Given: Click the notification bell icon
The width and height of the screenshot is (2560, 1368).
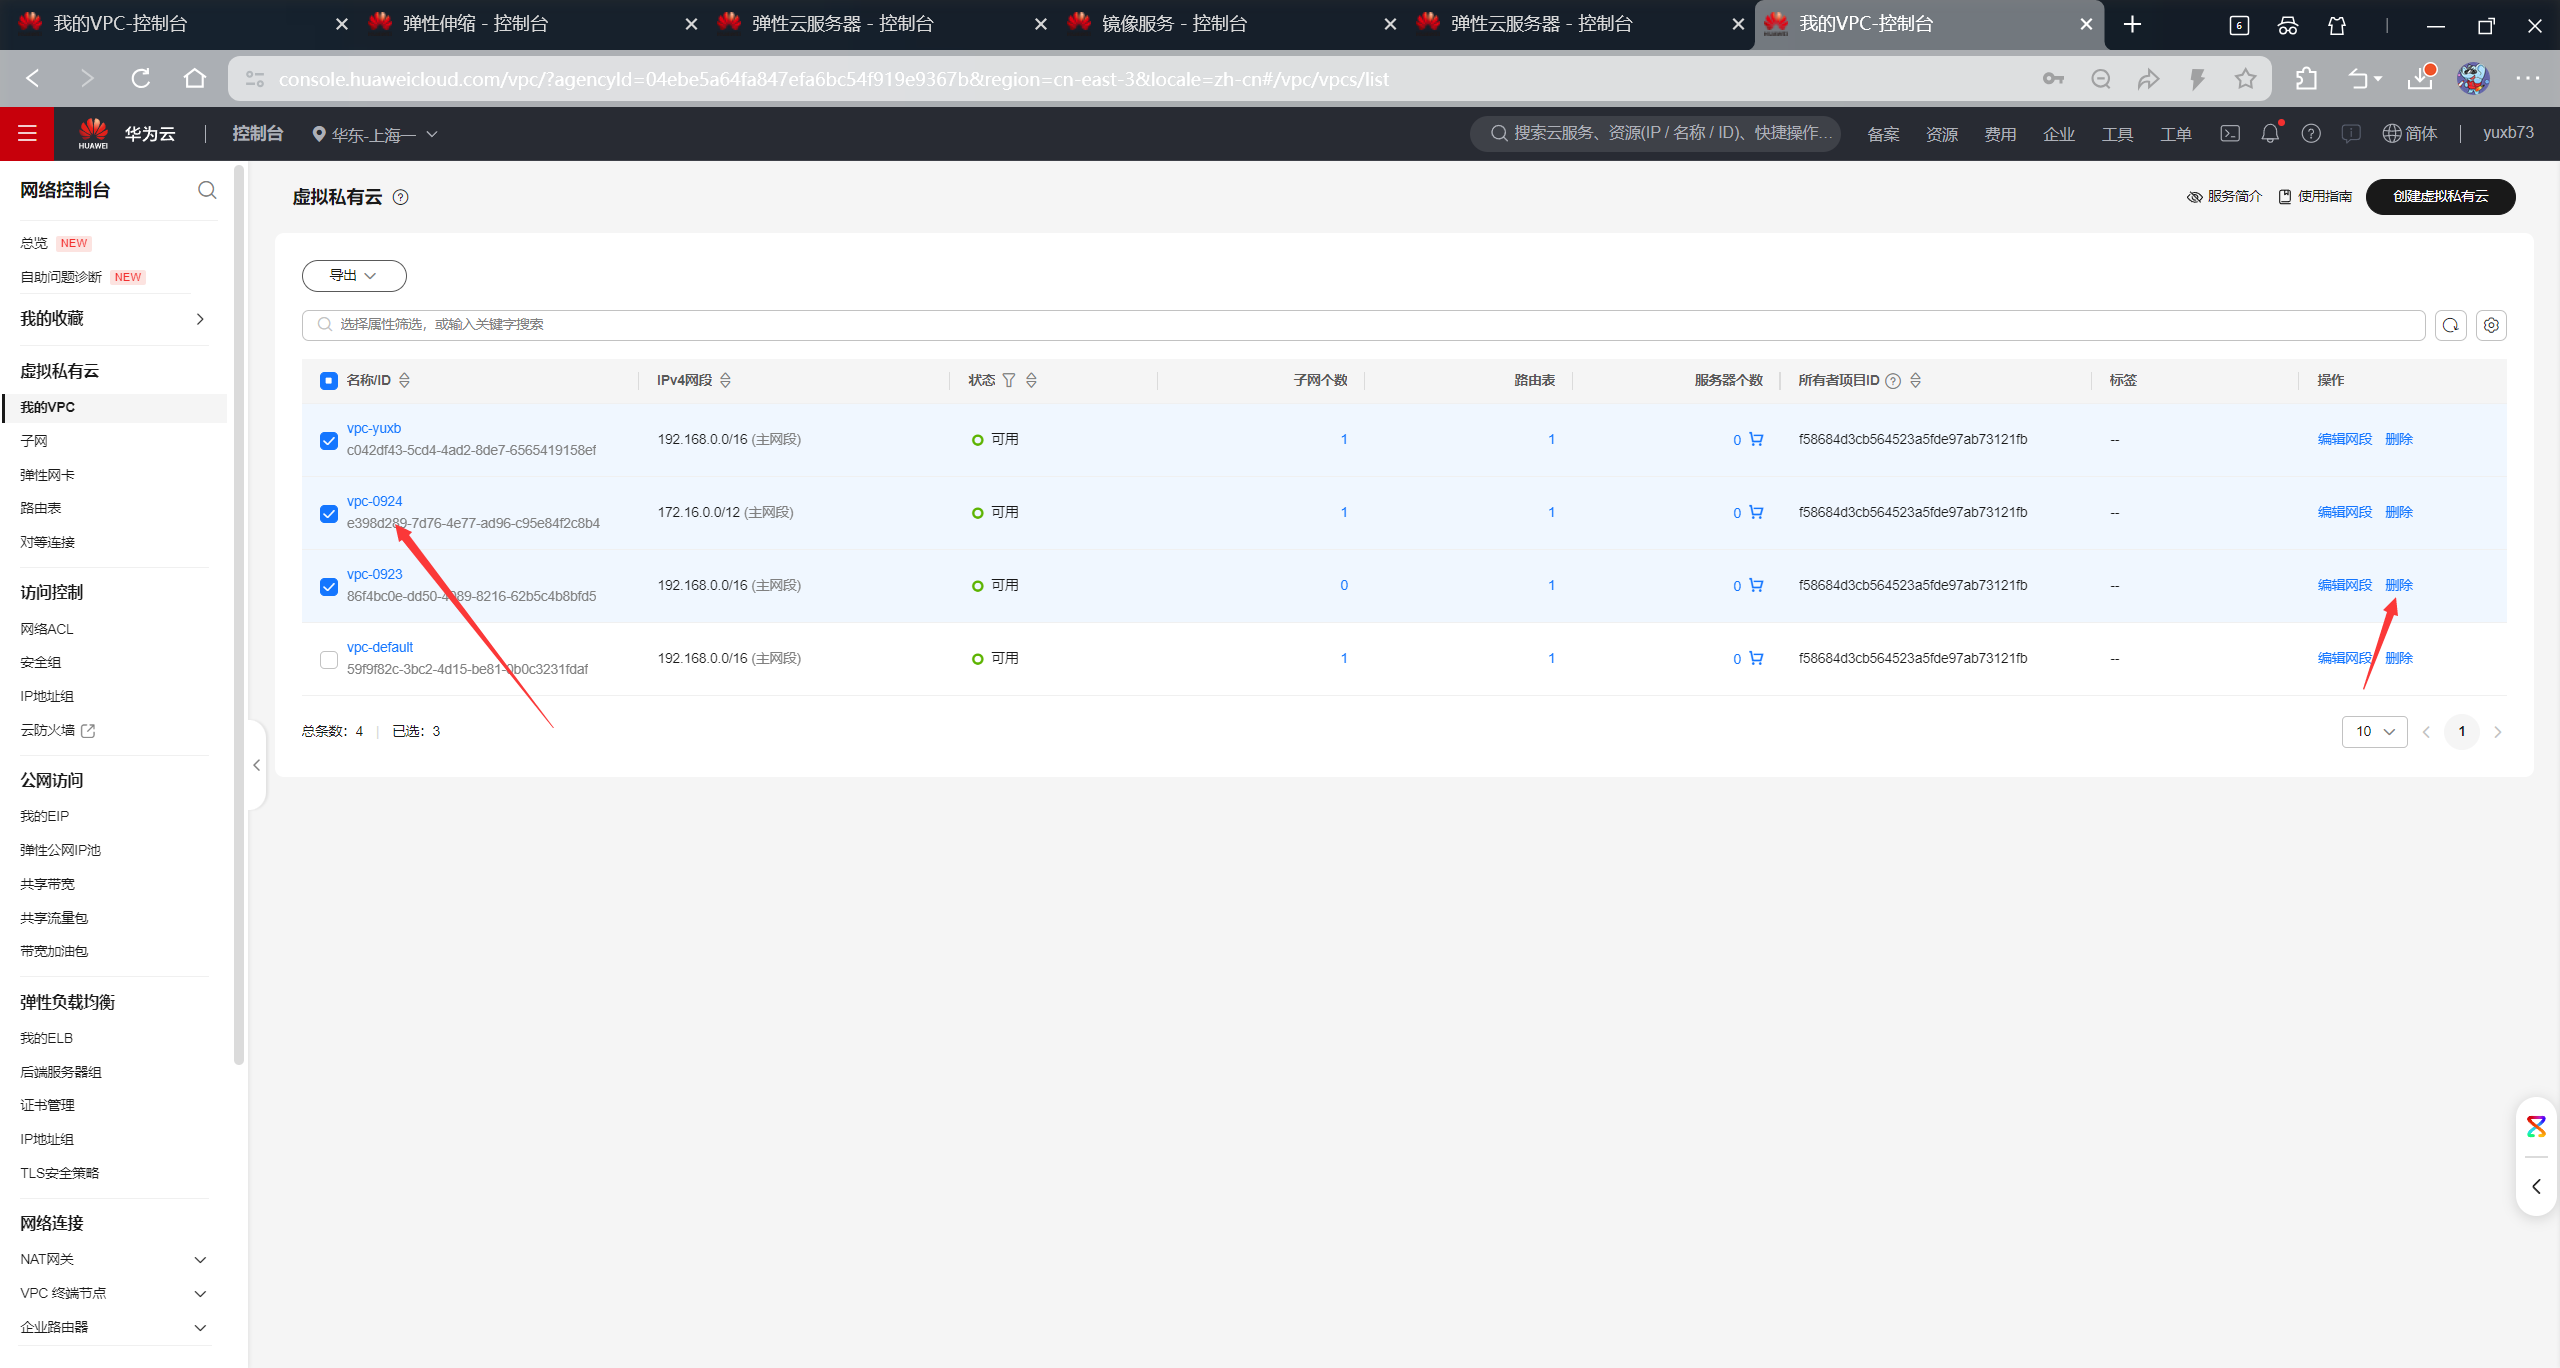Looking at the screenshot, I should (x=2270, y=133).
